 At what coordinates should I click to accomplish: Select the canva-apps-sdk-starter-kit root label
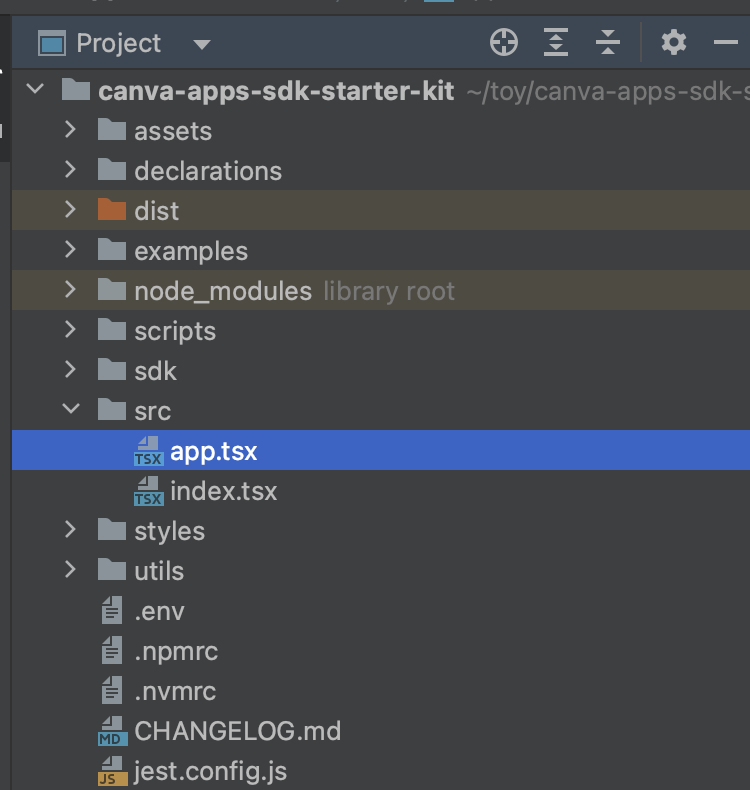click(x=276, y=91)
